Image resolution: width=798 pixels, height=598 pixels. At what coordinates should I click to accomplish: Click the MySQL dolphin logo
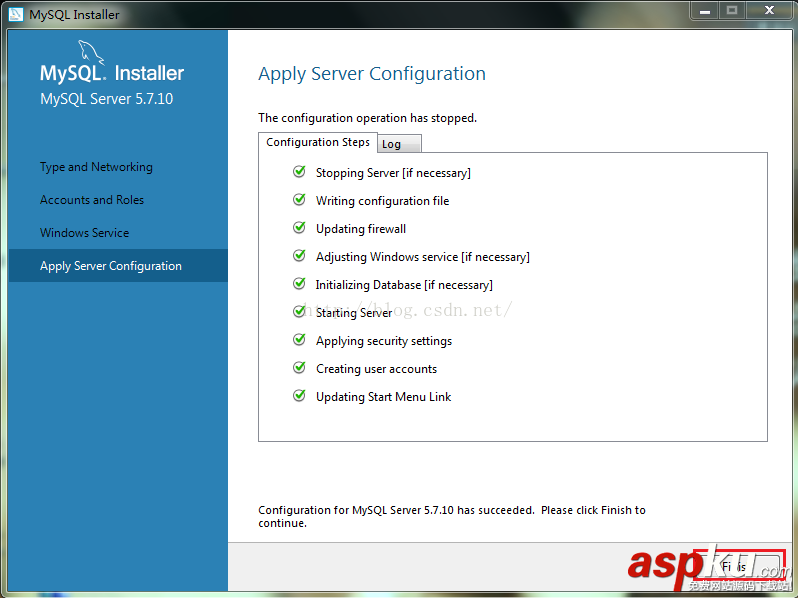tap(91, 52)
